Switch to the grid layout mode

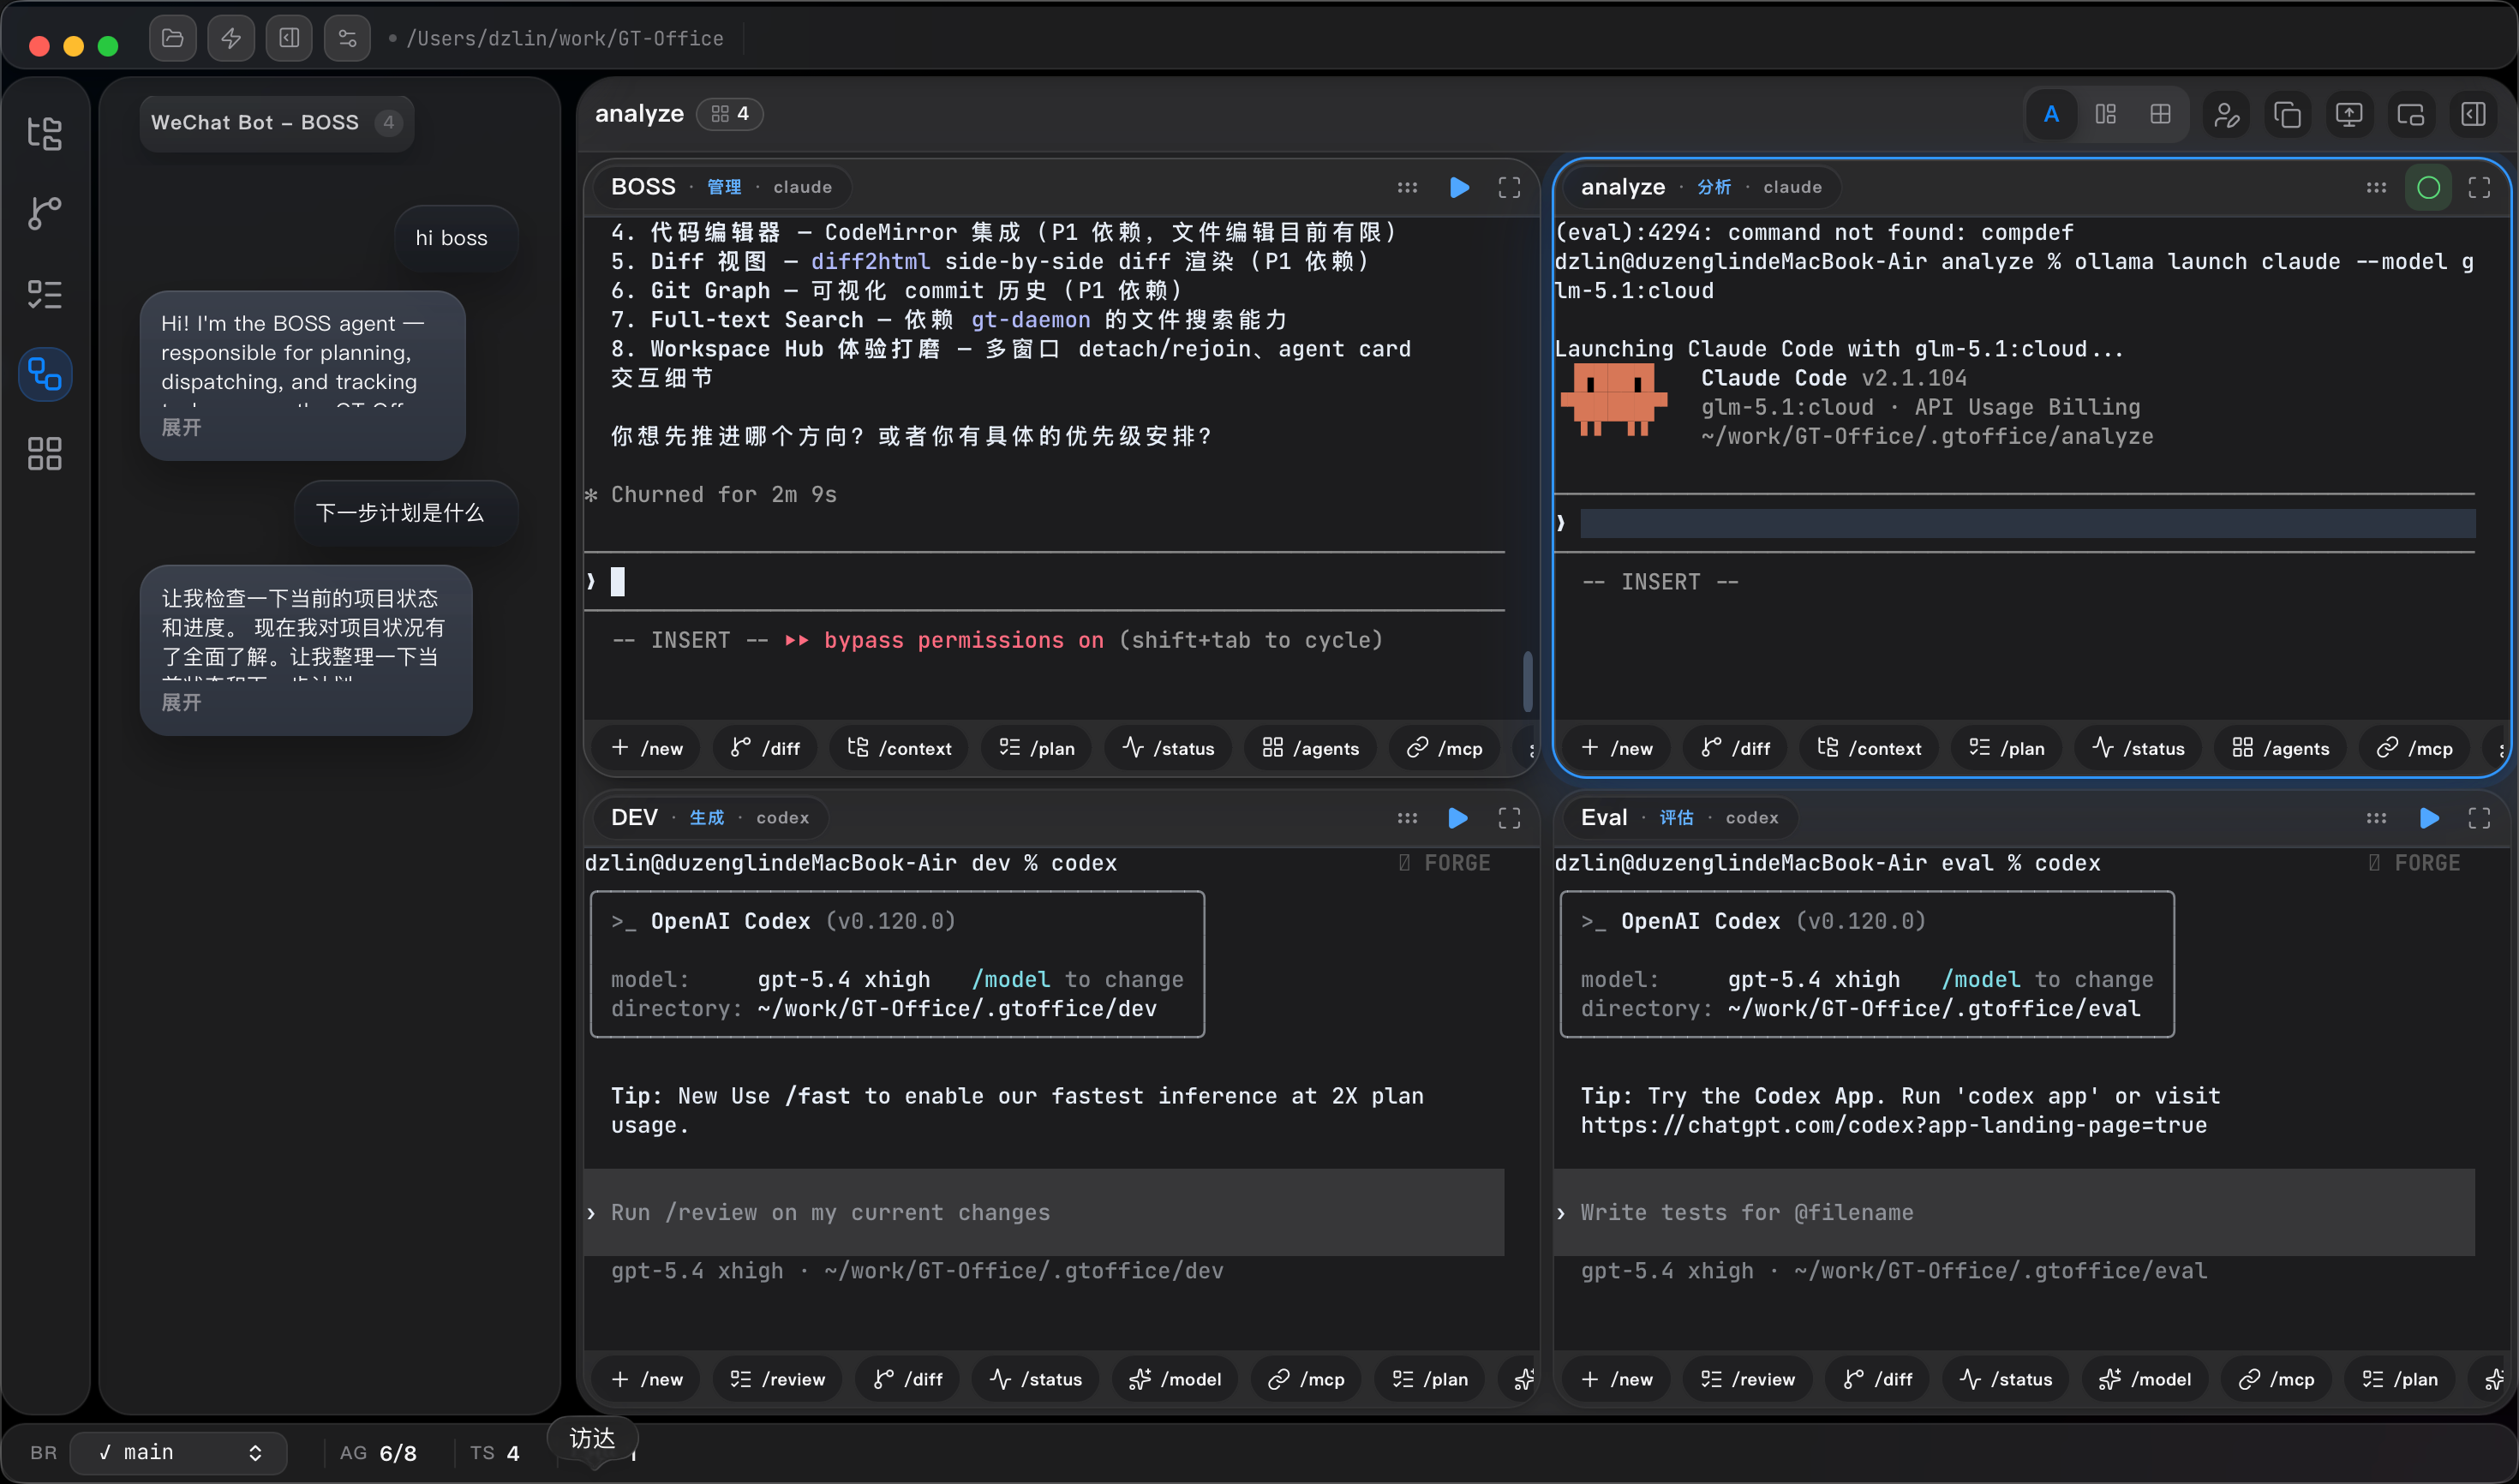tap(2160, 114)
